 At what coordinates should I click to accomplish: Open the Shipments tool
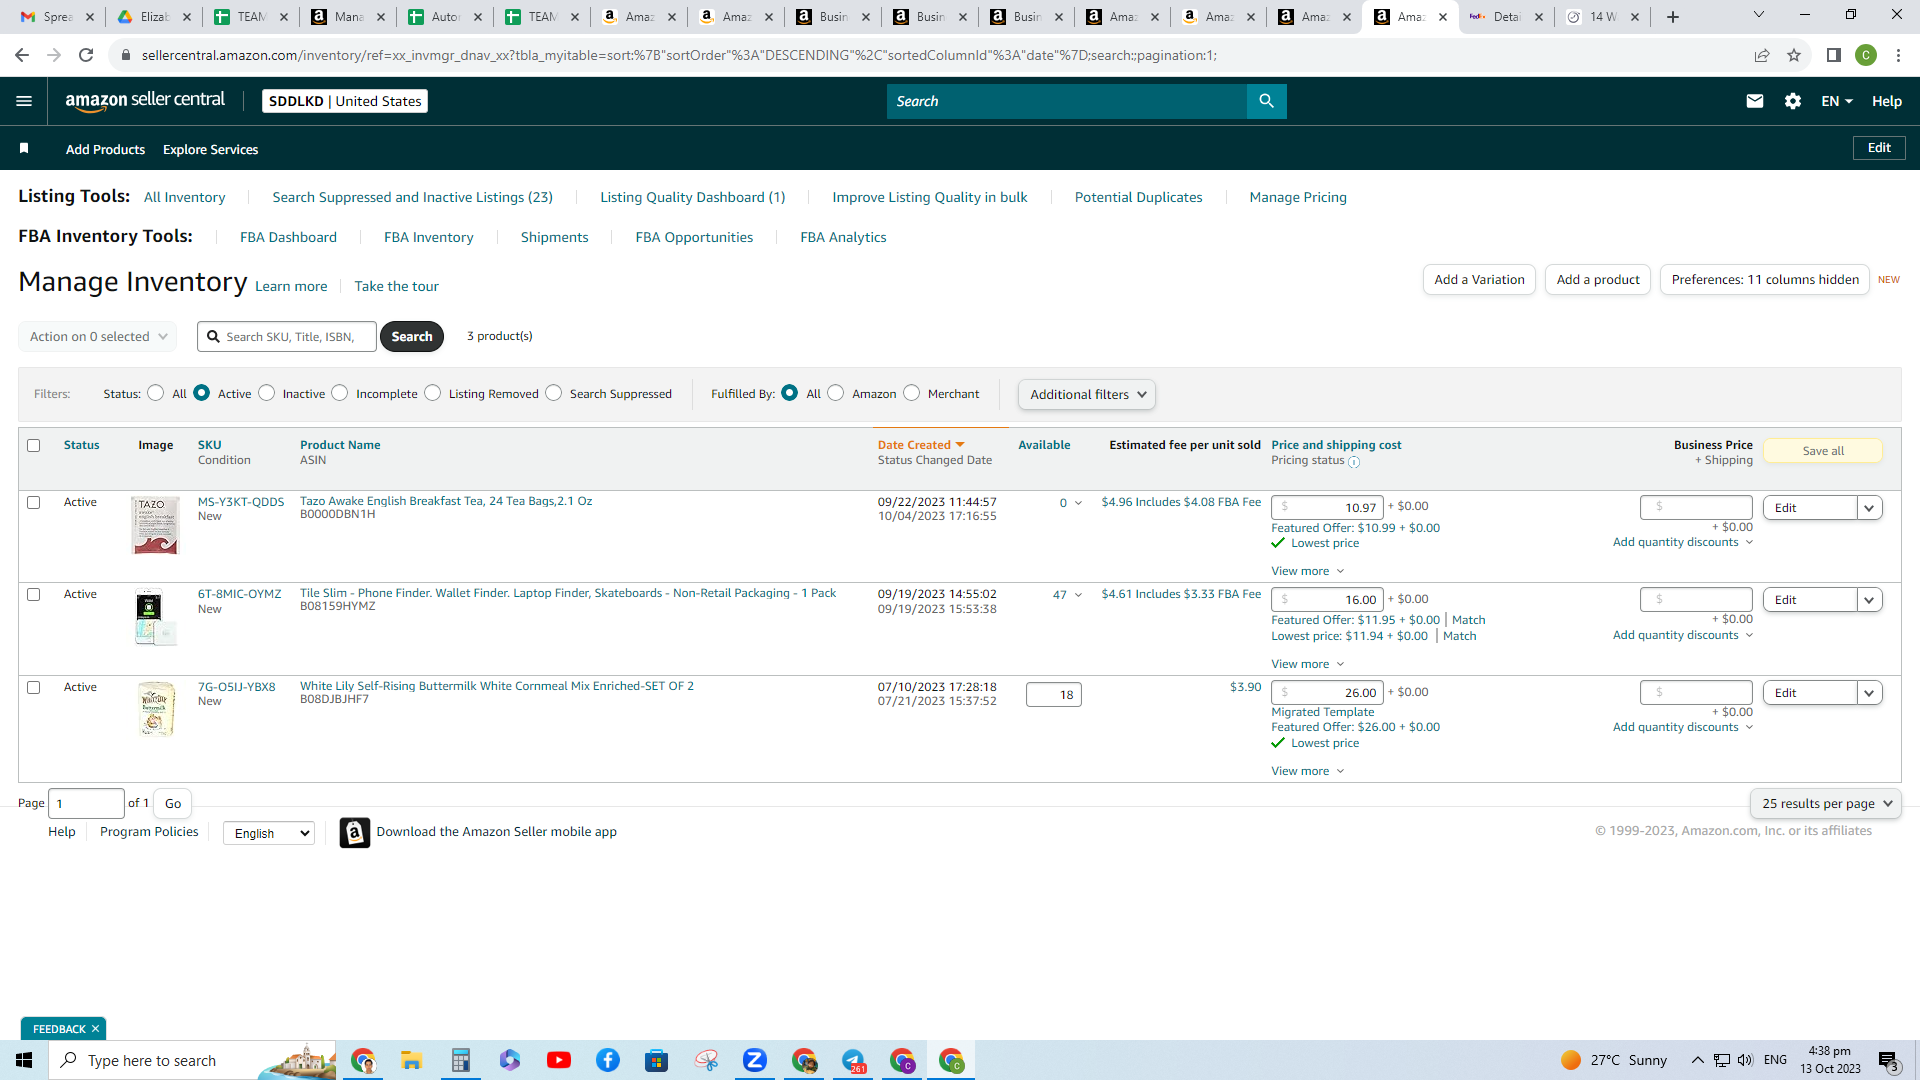click(x=555, y=237)
